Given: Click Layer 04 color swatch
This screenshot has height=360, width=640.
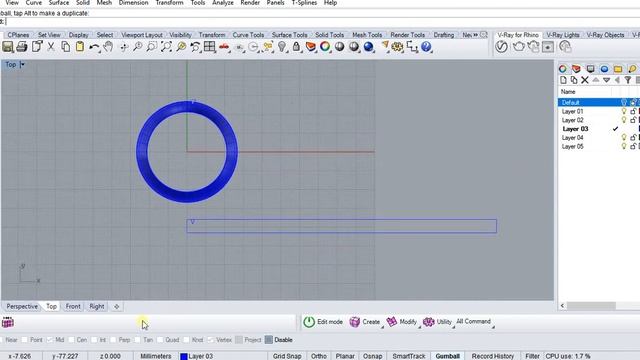Looking at the screenshot, I should click(639, 138).
